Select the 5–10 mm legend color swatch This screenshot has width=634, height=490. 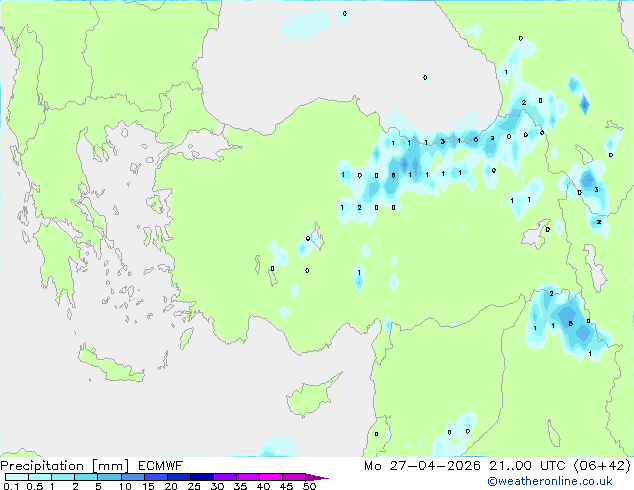(109, 477)
